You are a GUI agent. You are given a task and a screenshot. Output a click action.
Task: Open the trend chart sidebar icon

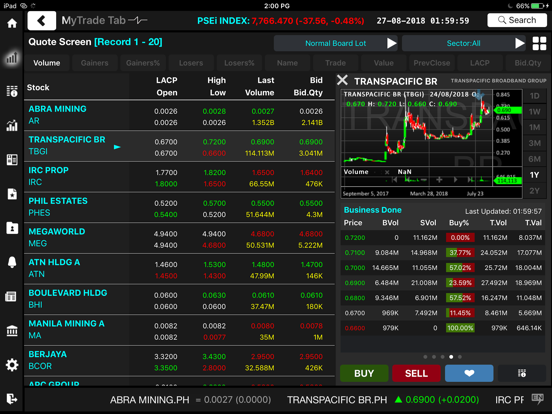(x=12, y=125)
